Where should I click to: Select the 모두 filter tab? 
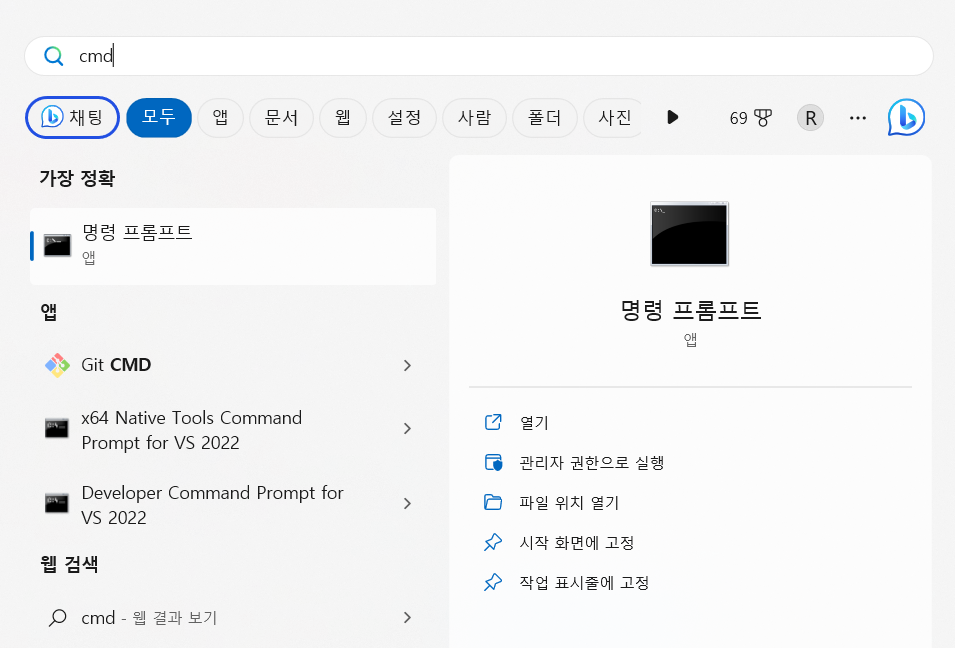[x=159, y=117]
